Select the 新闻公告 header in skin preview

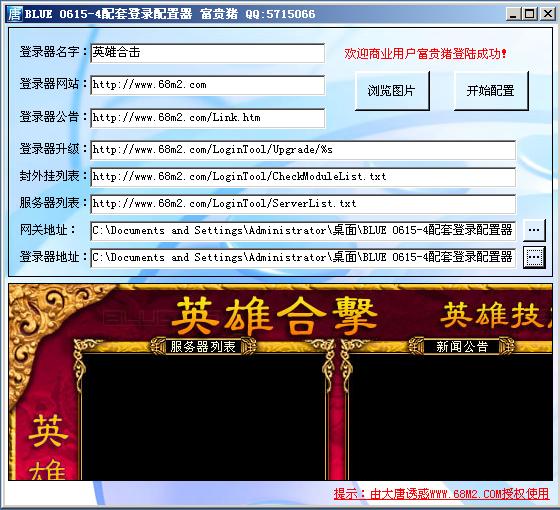tap(461, 346)
